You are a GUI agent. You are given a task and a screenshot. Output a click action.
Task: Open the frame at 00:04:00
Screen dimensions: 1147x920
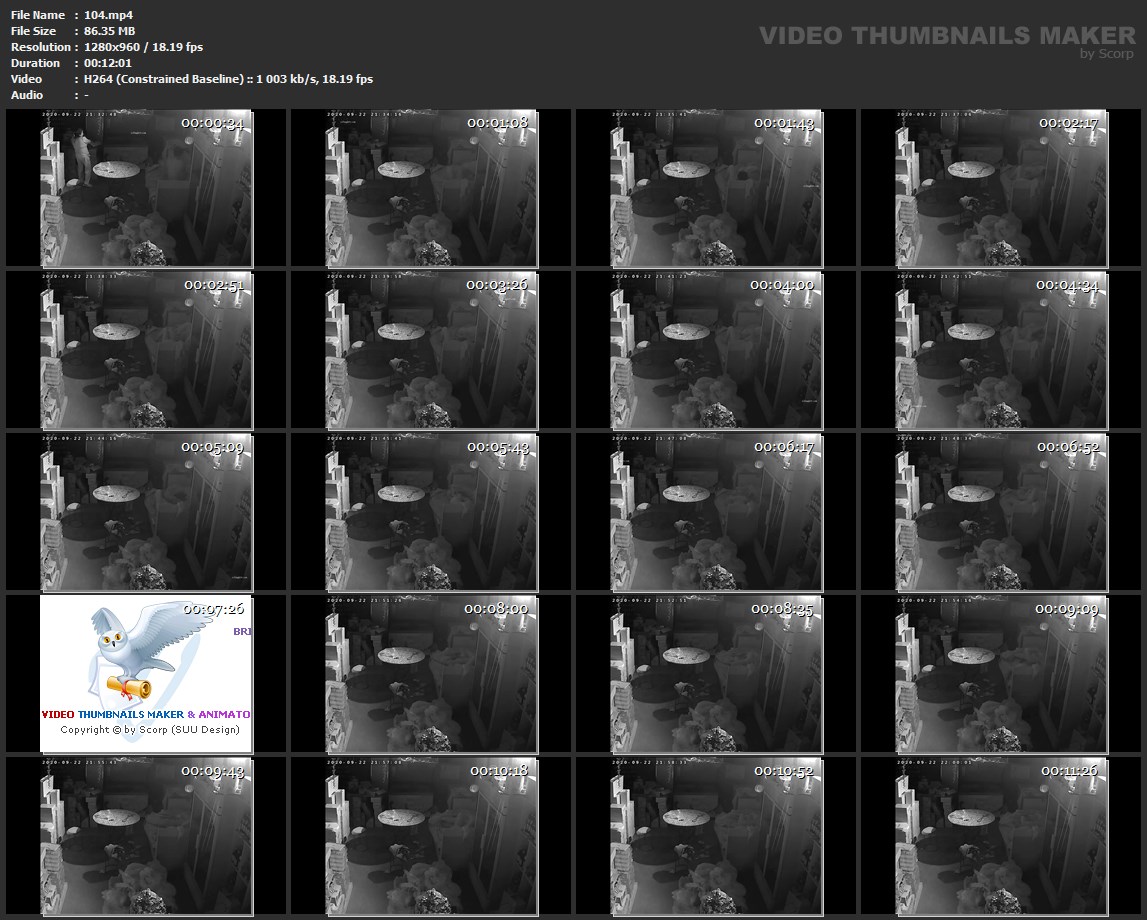[x=716, y=350]
